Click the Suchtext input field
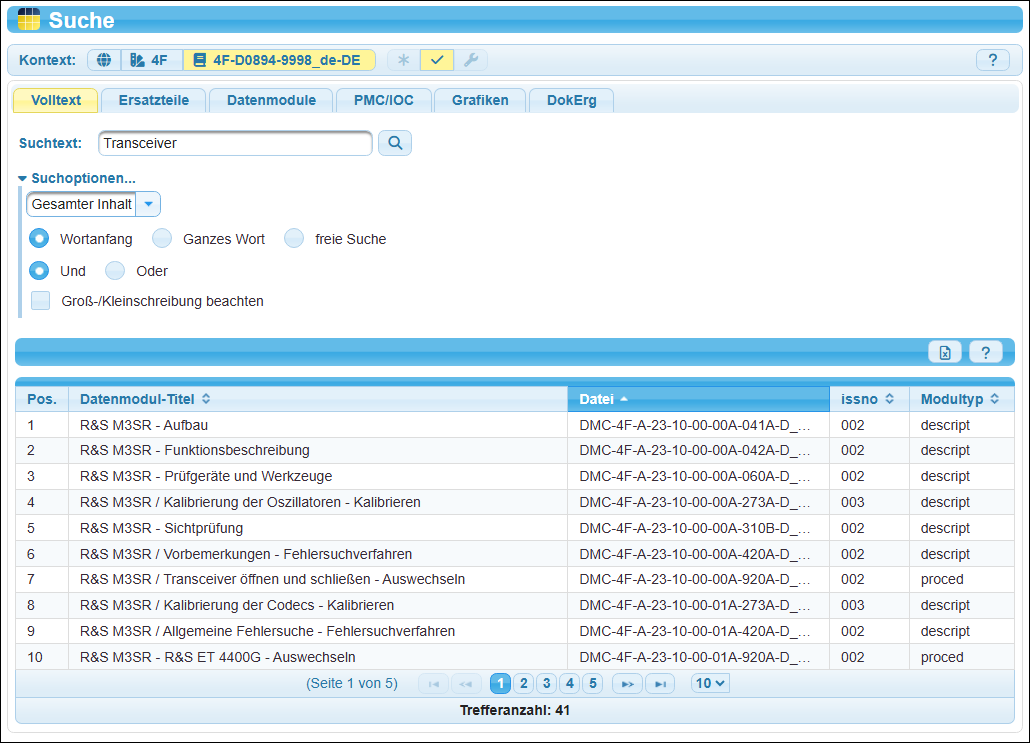The image size is (1030, 743). 235,143
